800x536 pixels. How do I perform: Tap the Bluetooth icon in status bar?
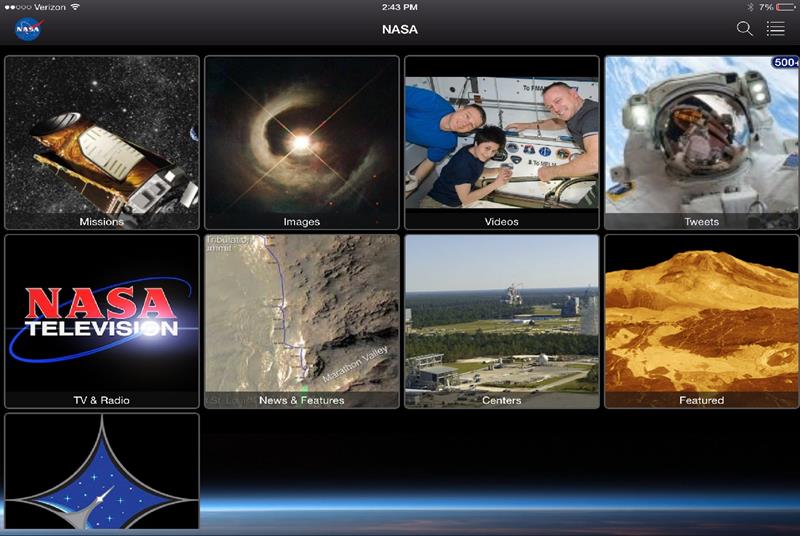tap(750, 7)
